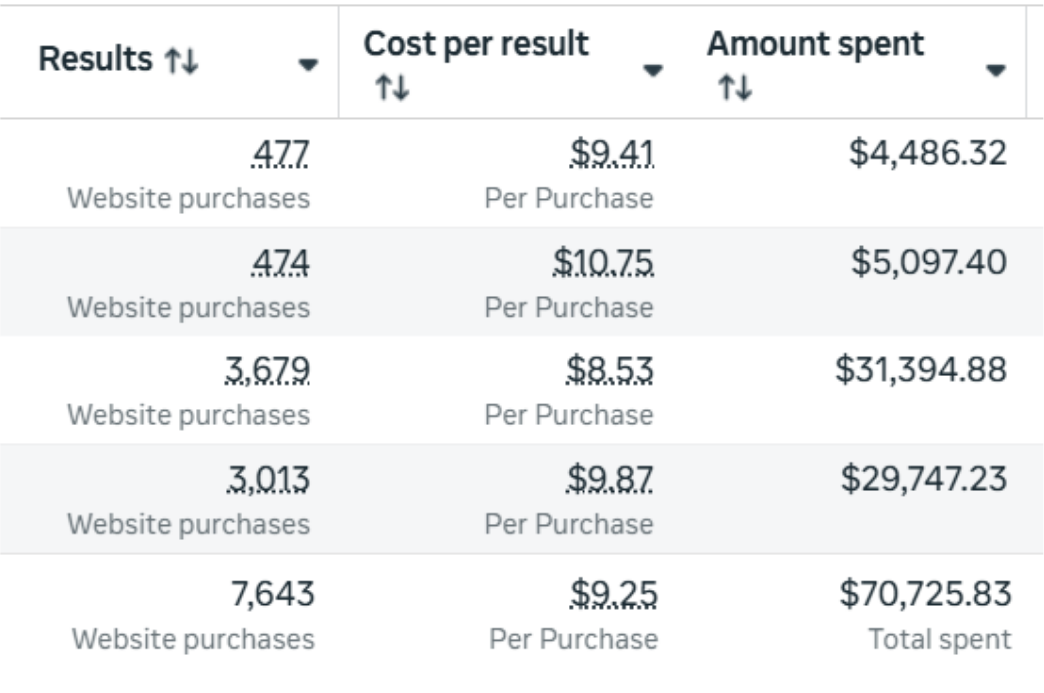This screenshot has height=693, width=1044.
Task: Click the $10.75 cost per purchase
Action: (604, 264)
